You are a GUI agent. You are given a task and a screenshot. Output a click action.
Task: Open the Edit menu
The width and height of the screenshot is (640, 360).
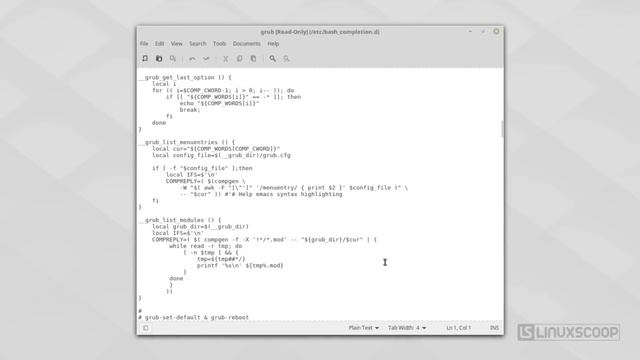click(159, 44)
